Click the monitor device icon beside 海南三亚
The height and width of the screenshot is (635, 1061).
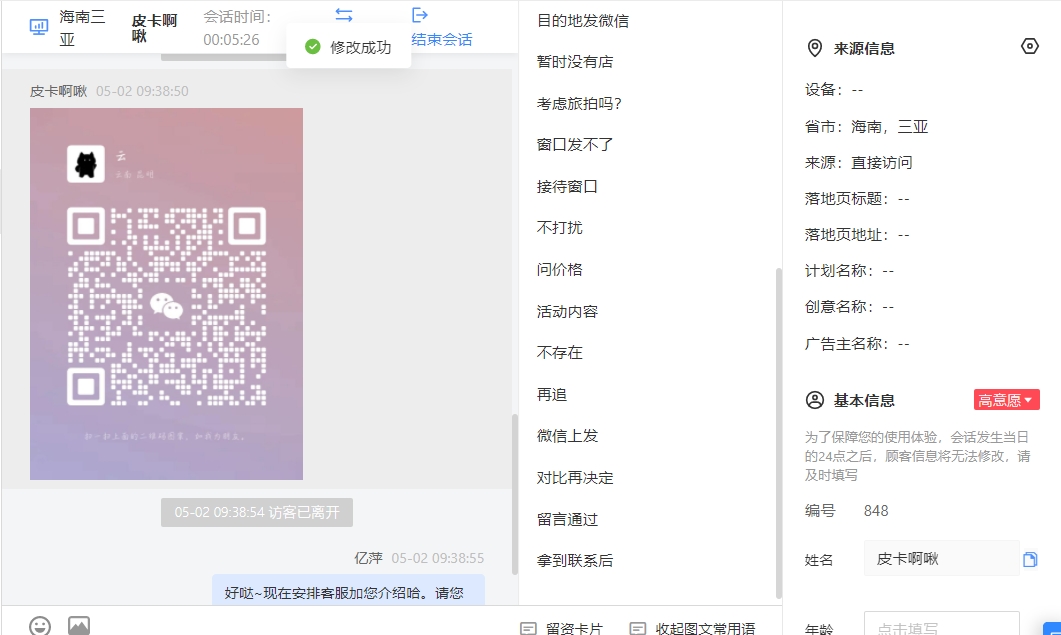click(x=39, y=26)
